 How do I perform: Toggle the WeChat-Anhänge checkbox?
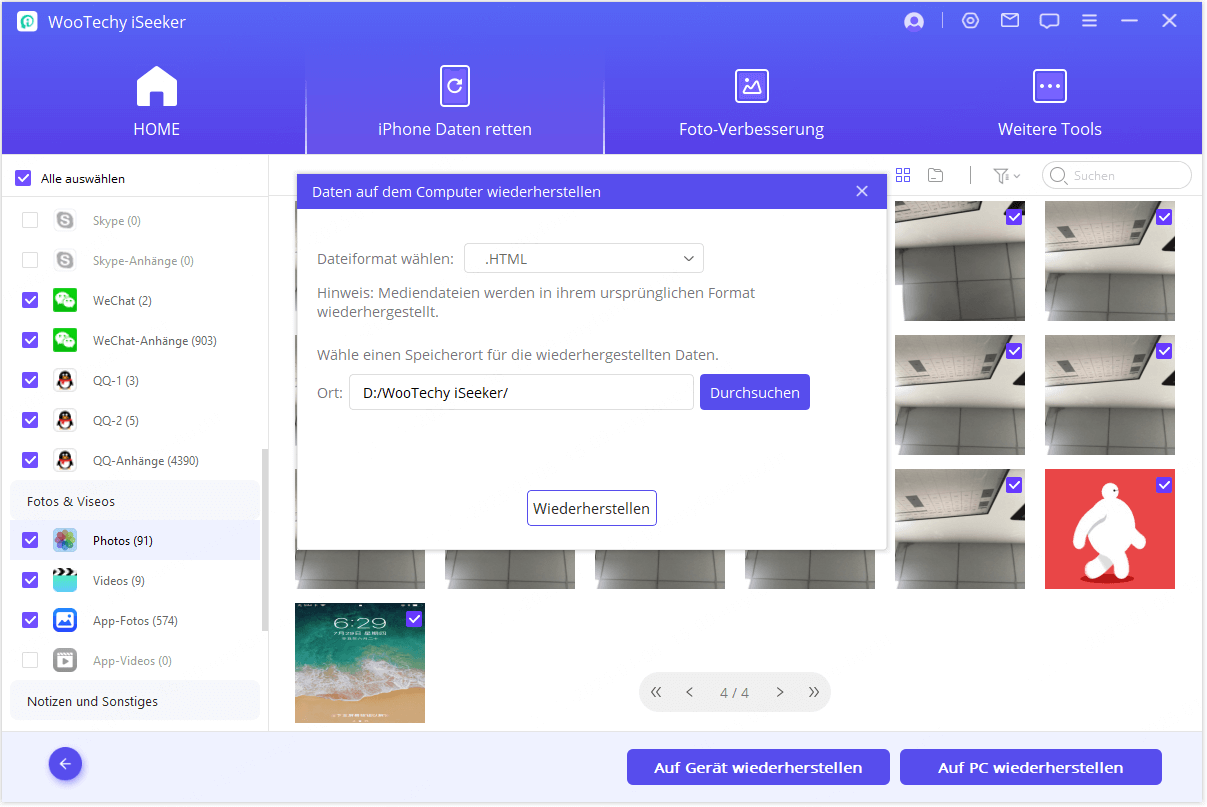tap(30, 340)
